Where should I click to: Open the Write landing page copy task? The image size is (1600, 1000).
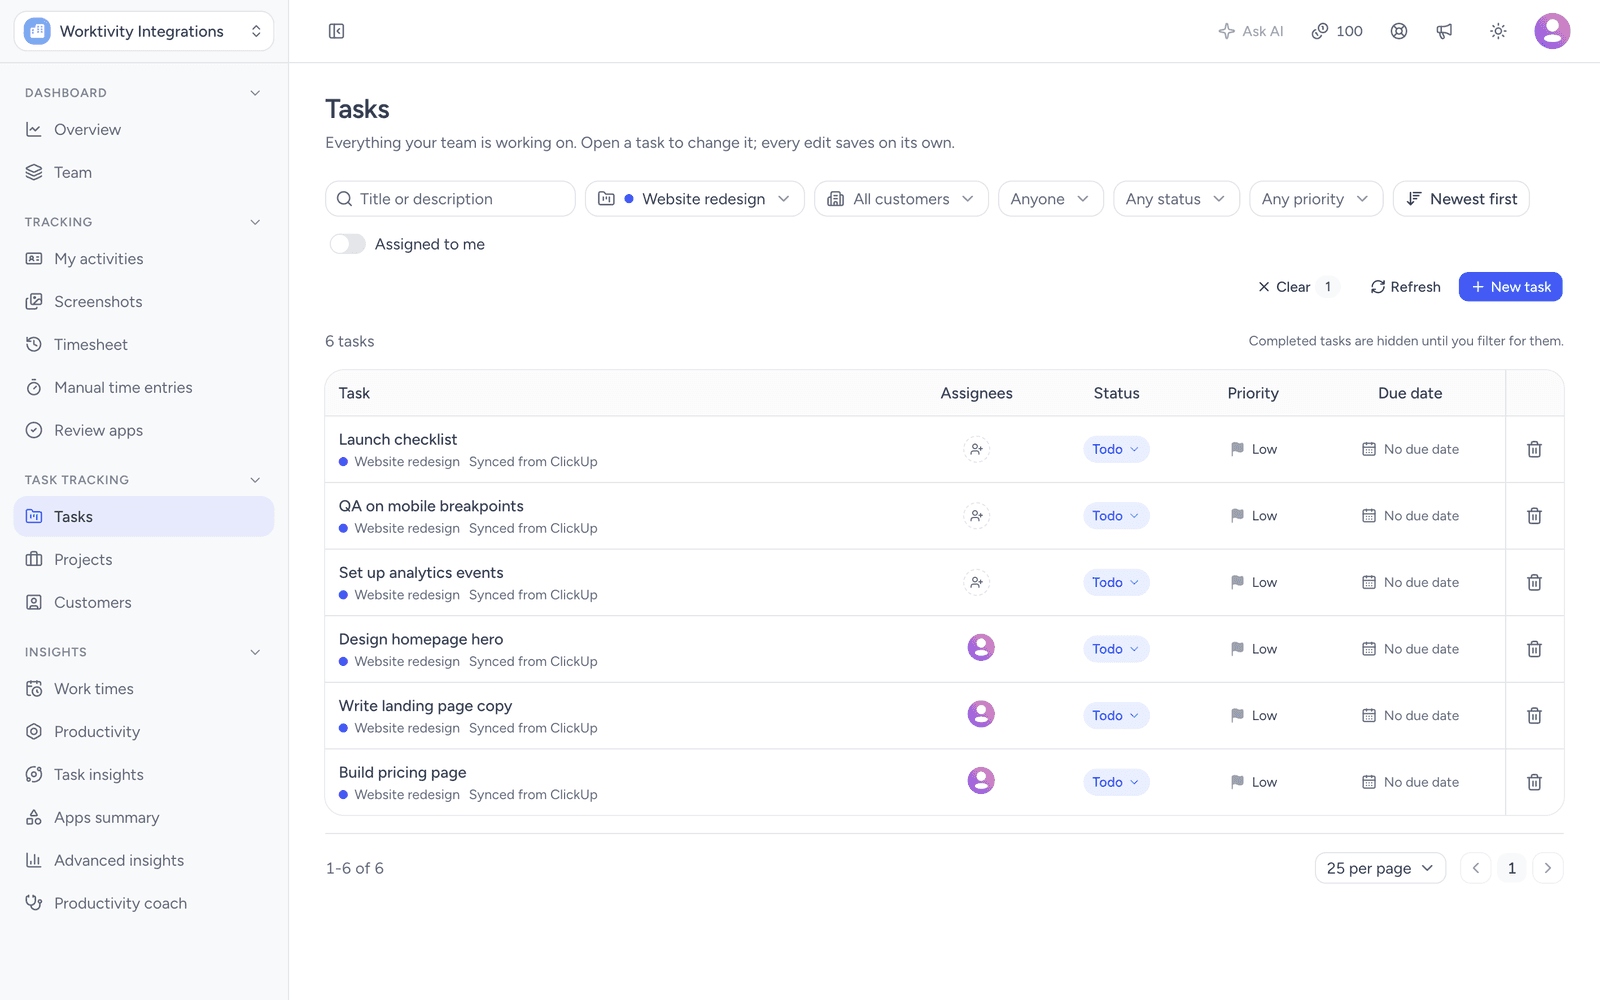pos(425,706)
